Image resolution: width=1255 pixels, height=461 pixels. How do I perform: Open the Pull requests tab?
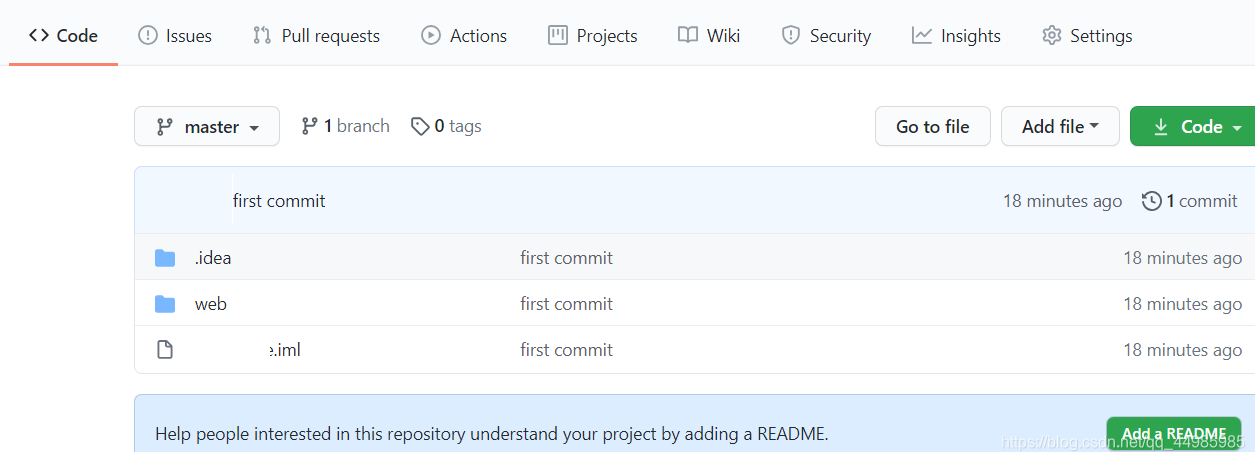pyautogui.click(x=316, y=36)
